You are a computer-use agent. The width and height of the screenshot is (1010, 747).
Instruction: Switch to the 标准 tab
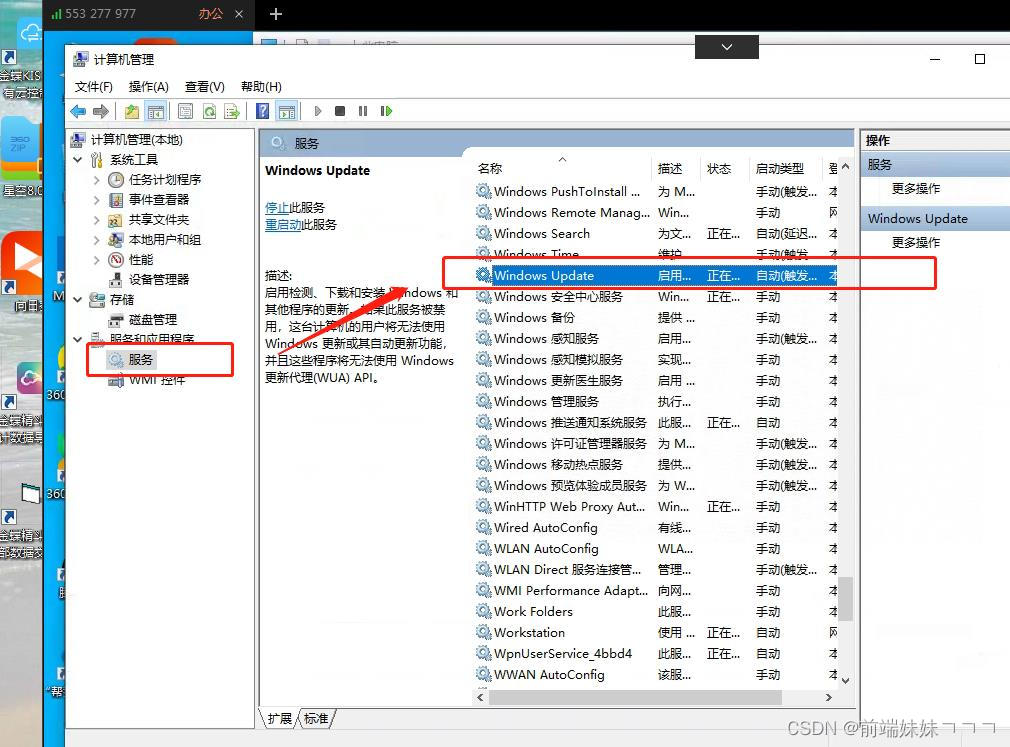[316, 719]
